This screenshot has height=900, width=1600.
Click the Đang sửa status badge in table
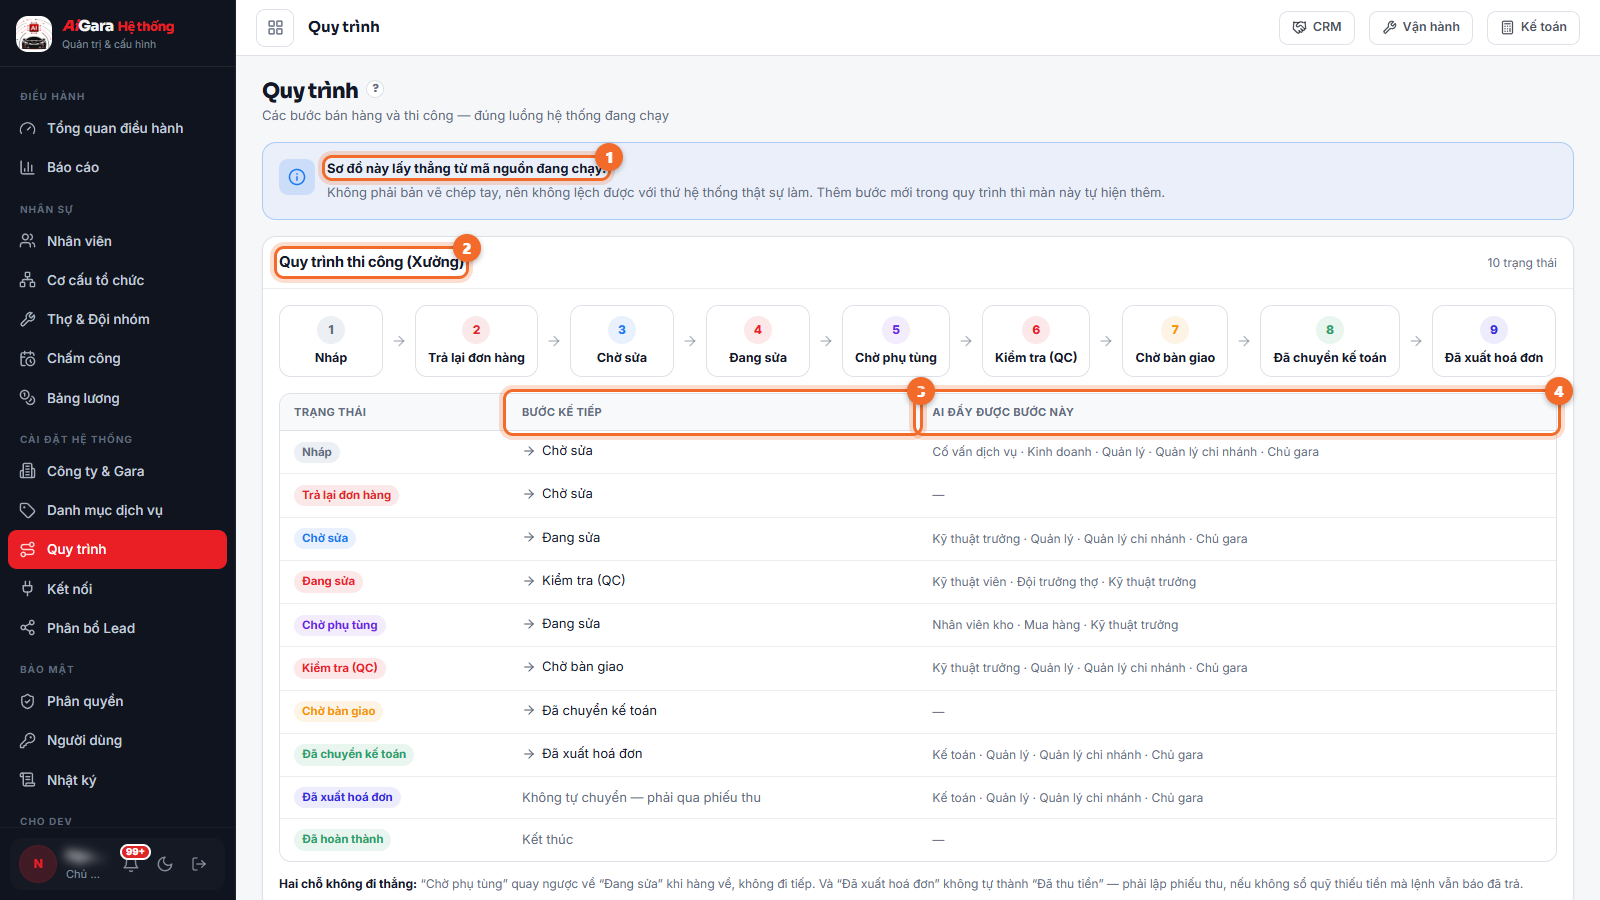[329, 581]
